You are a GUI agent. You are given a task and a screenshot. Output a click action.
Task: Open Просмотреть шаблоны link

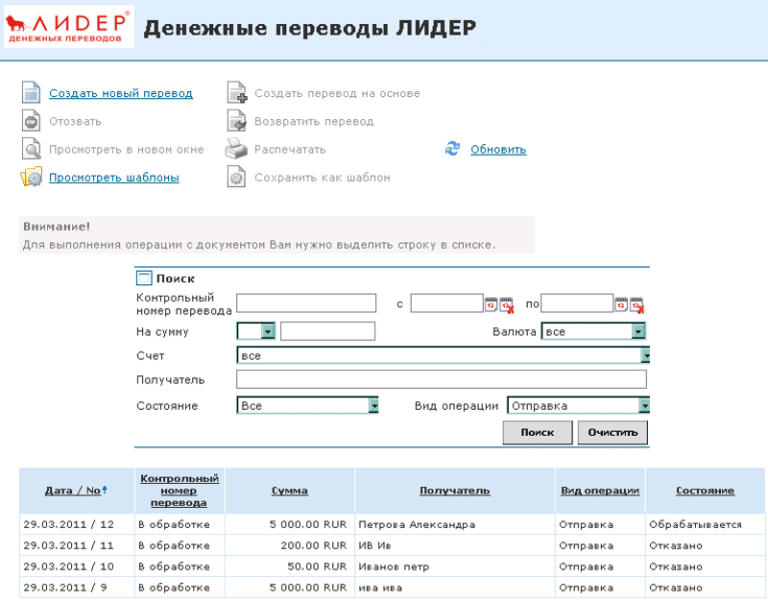114,177
